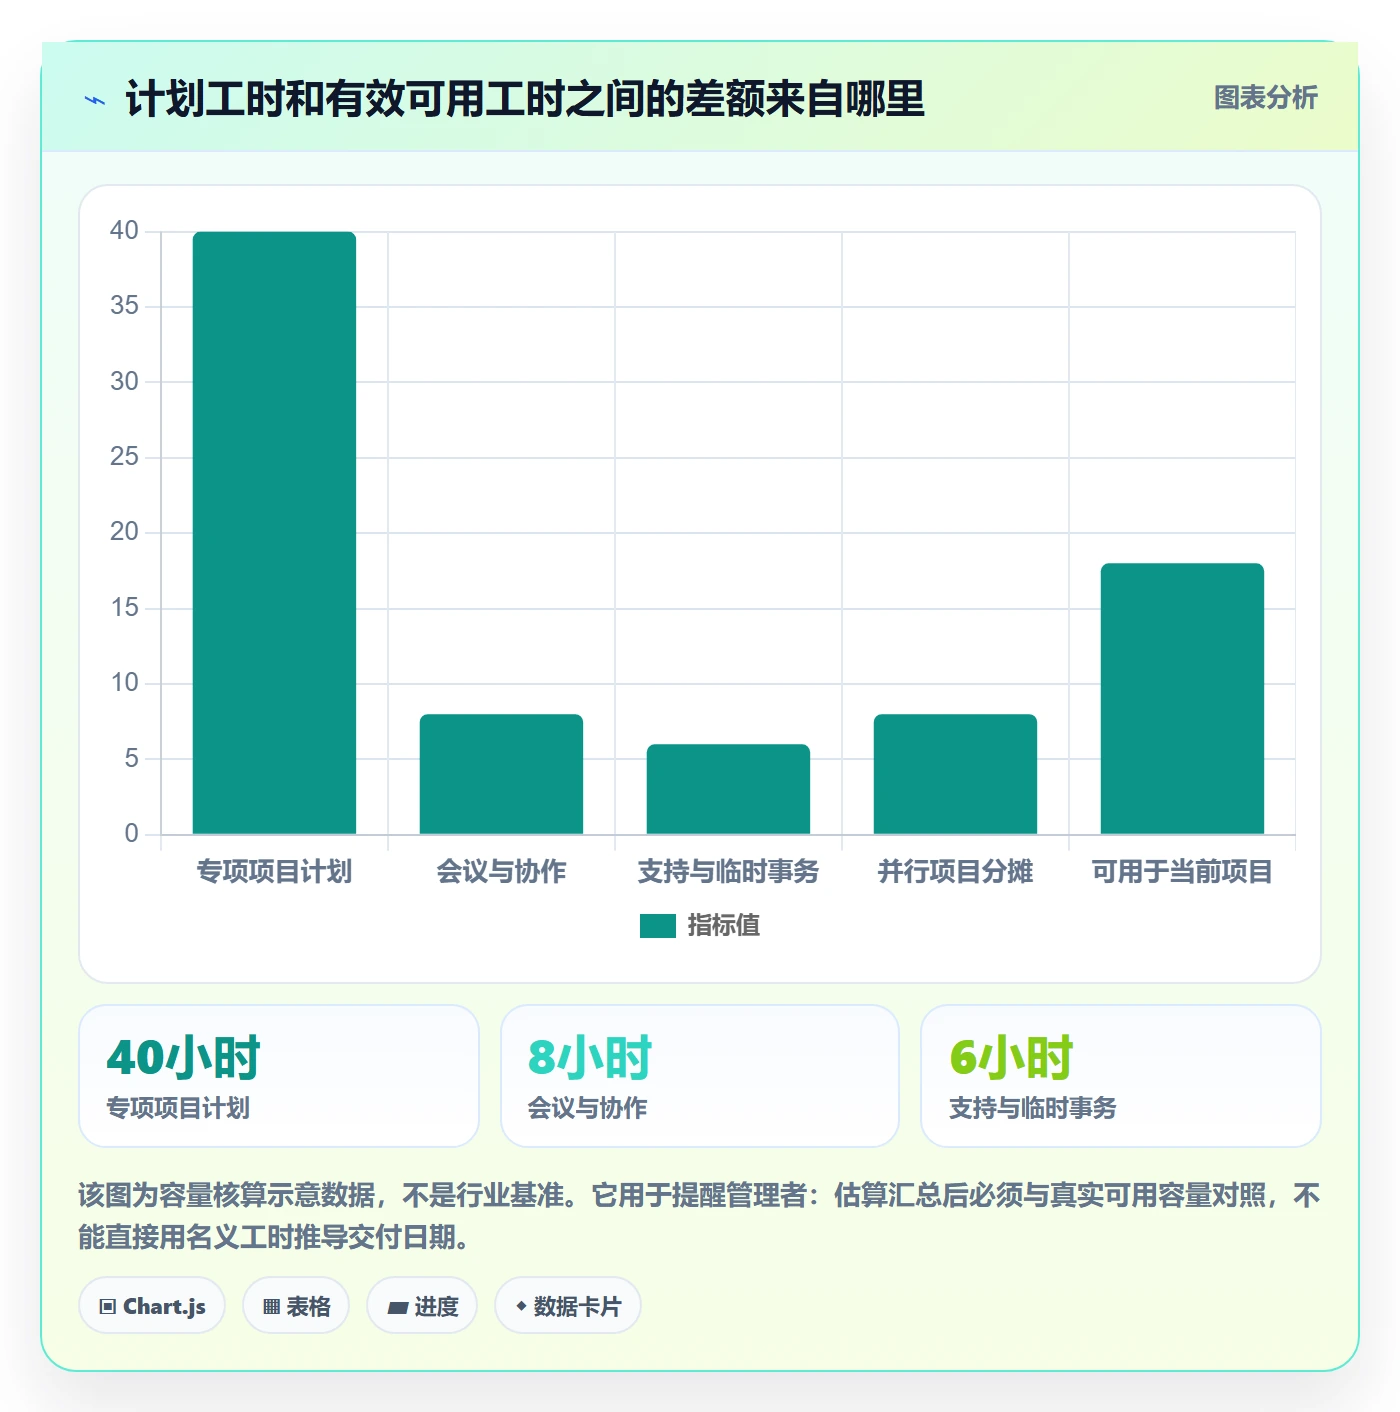Open the 40小时 stat card

(x=279, y=1076)
